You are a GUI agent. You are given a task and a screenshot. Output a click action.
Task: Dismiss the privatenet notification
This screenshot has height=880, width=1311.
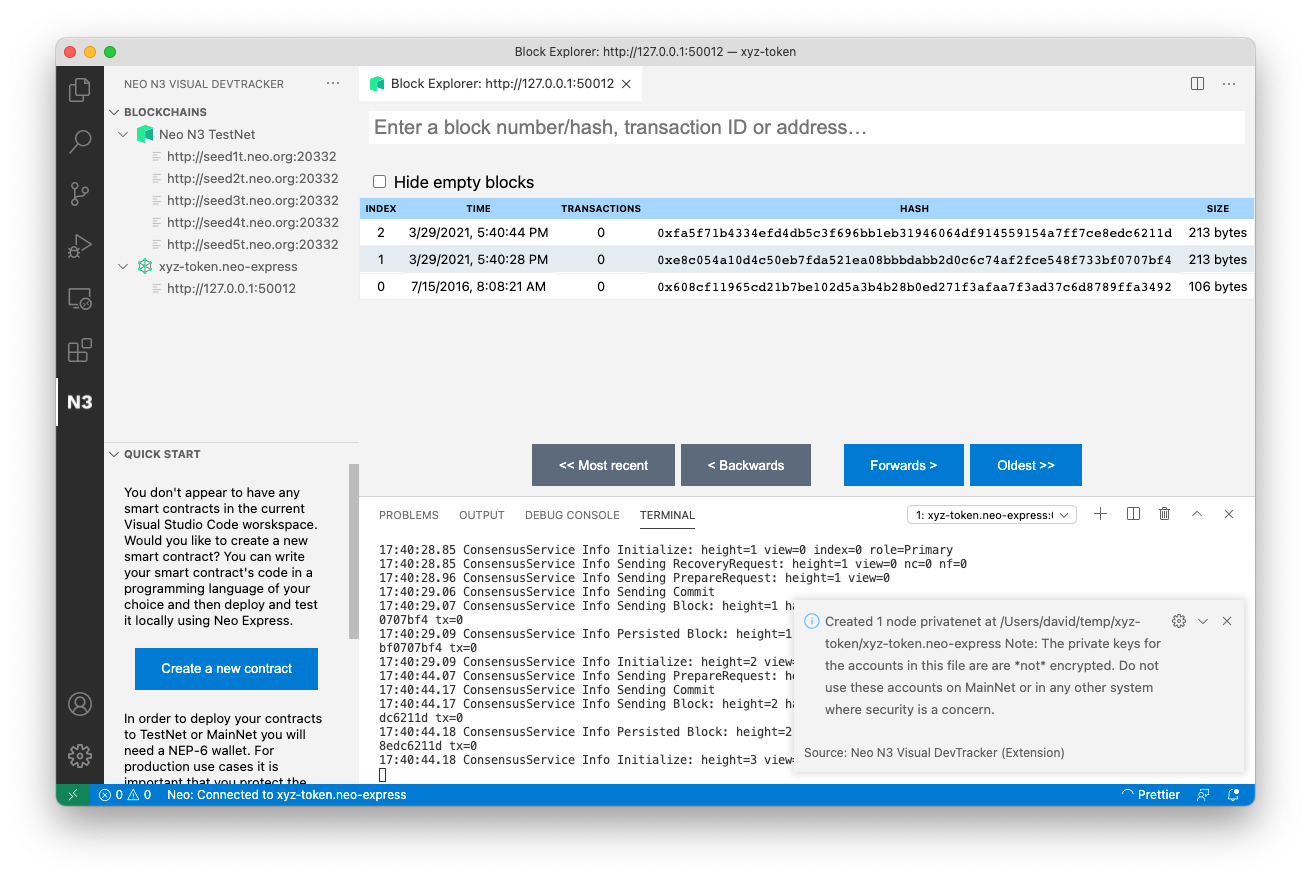(1227, 621)
